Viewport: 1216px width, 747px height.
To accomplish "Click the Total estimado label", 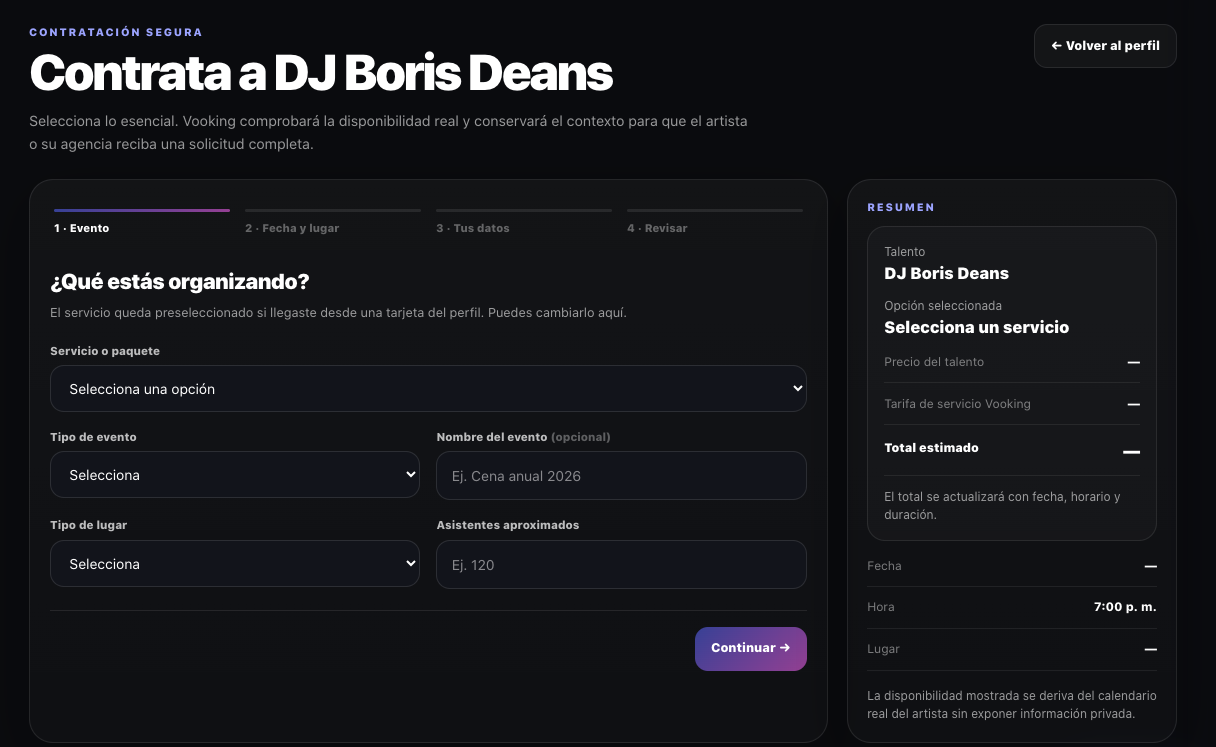I will [x=931, y=448].
